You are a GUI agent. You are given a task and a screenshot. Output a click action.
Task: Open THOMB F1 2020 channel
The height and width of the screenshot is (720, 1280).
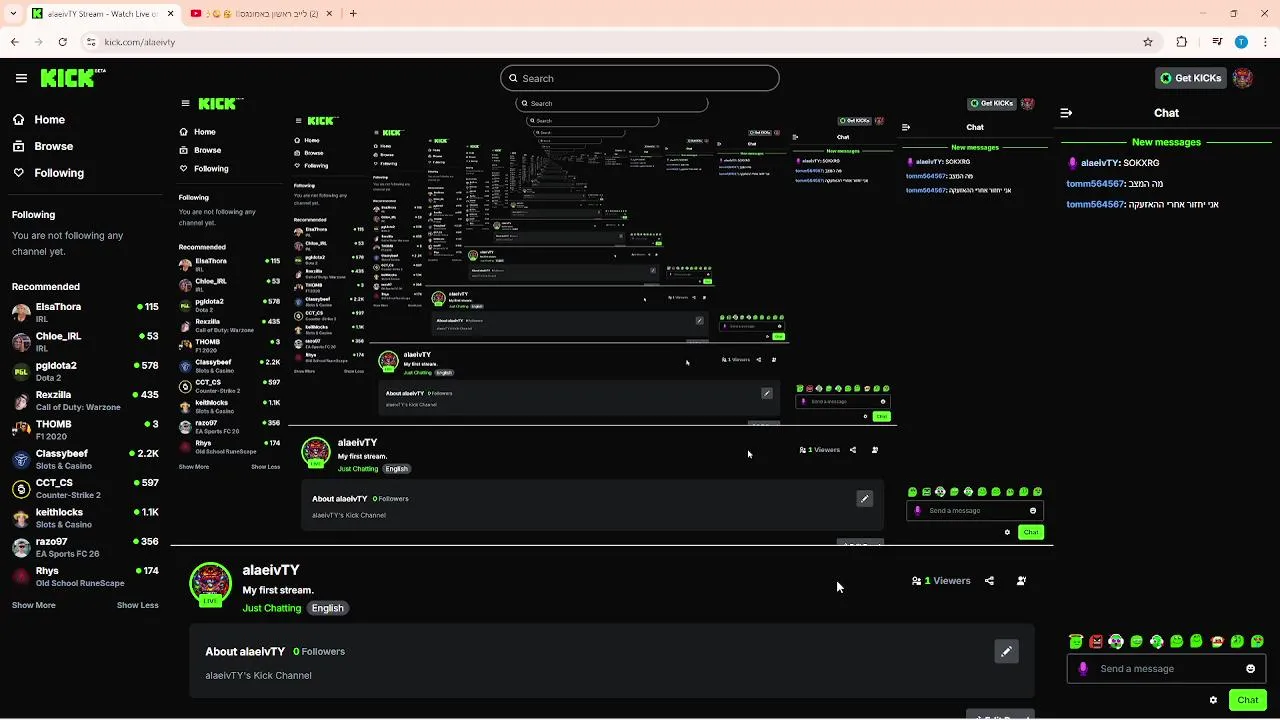pos(85,430)
